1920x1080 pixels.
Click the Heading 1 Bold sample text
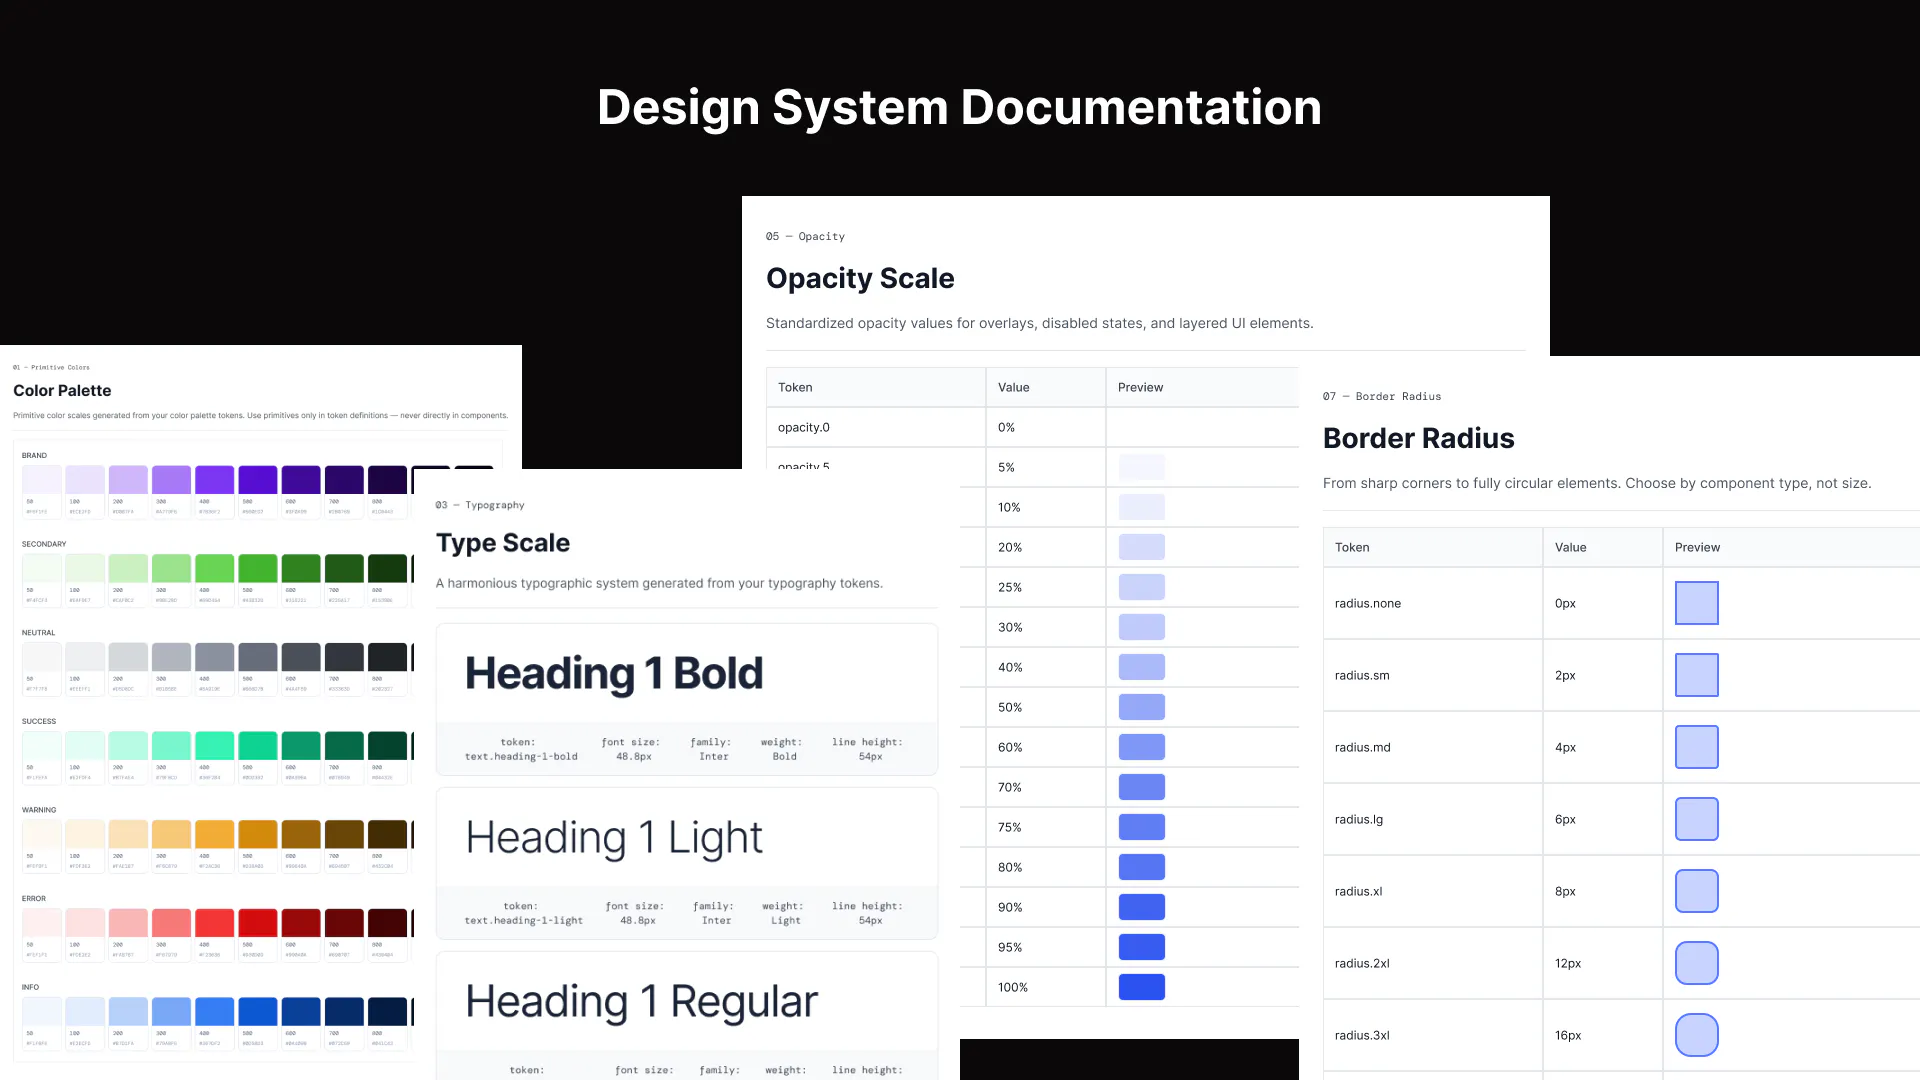coord(614,673)
